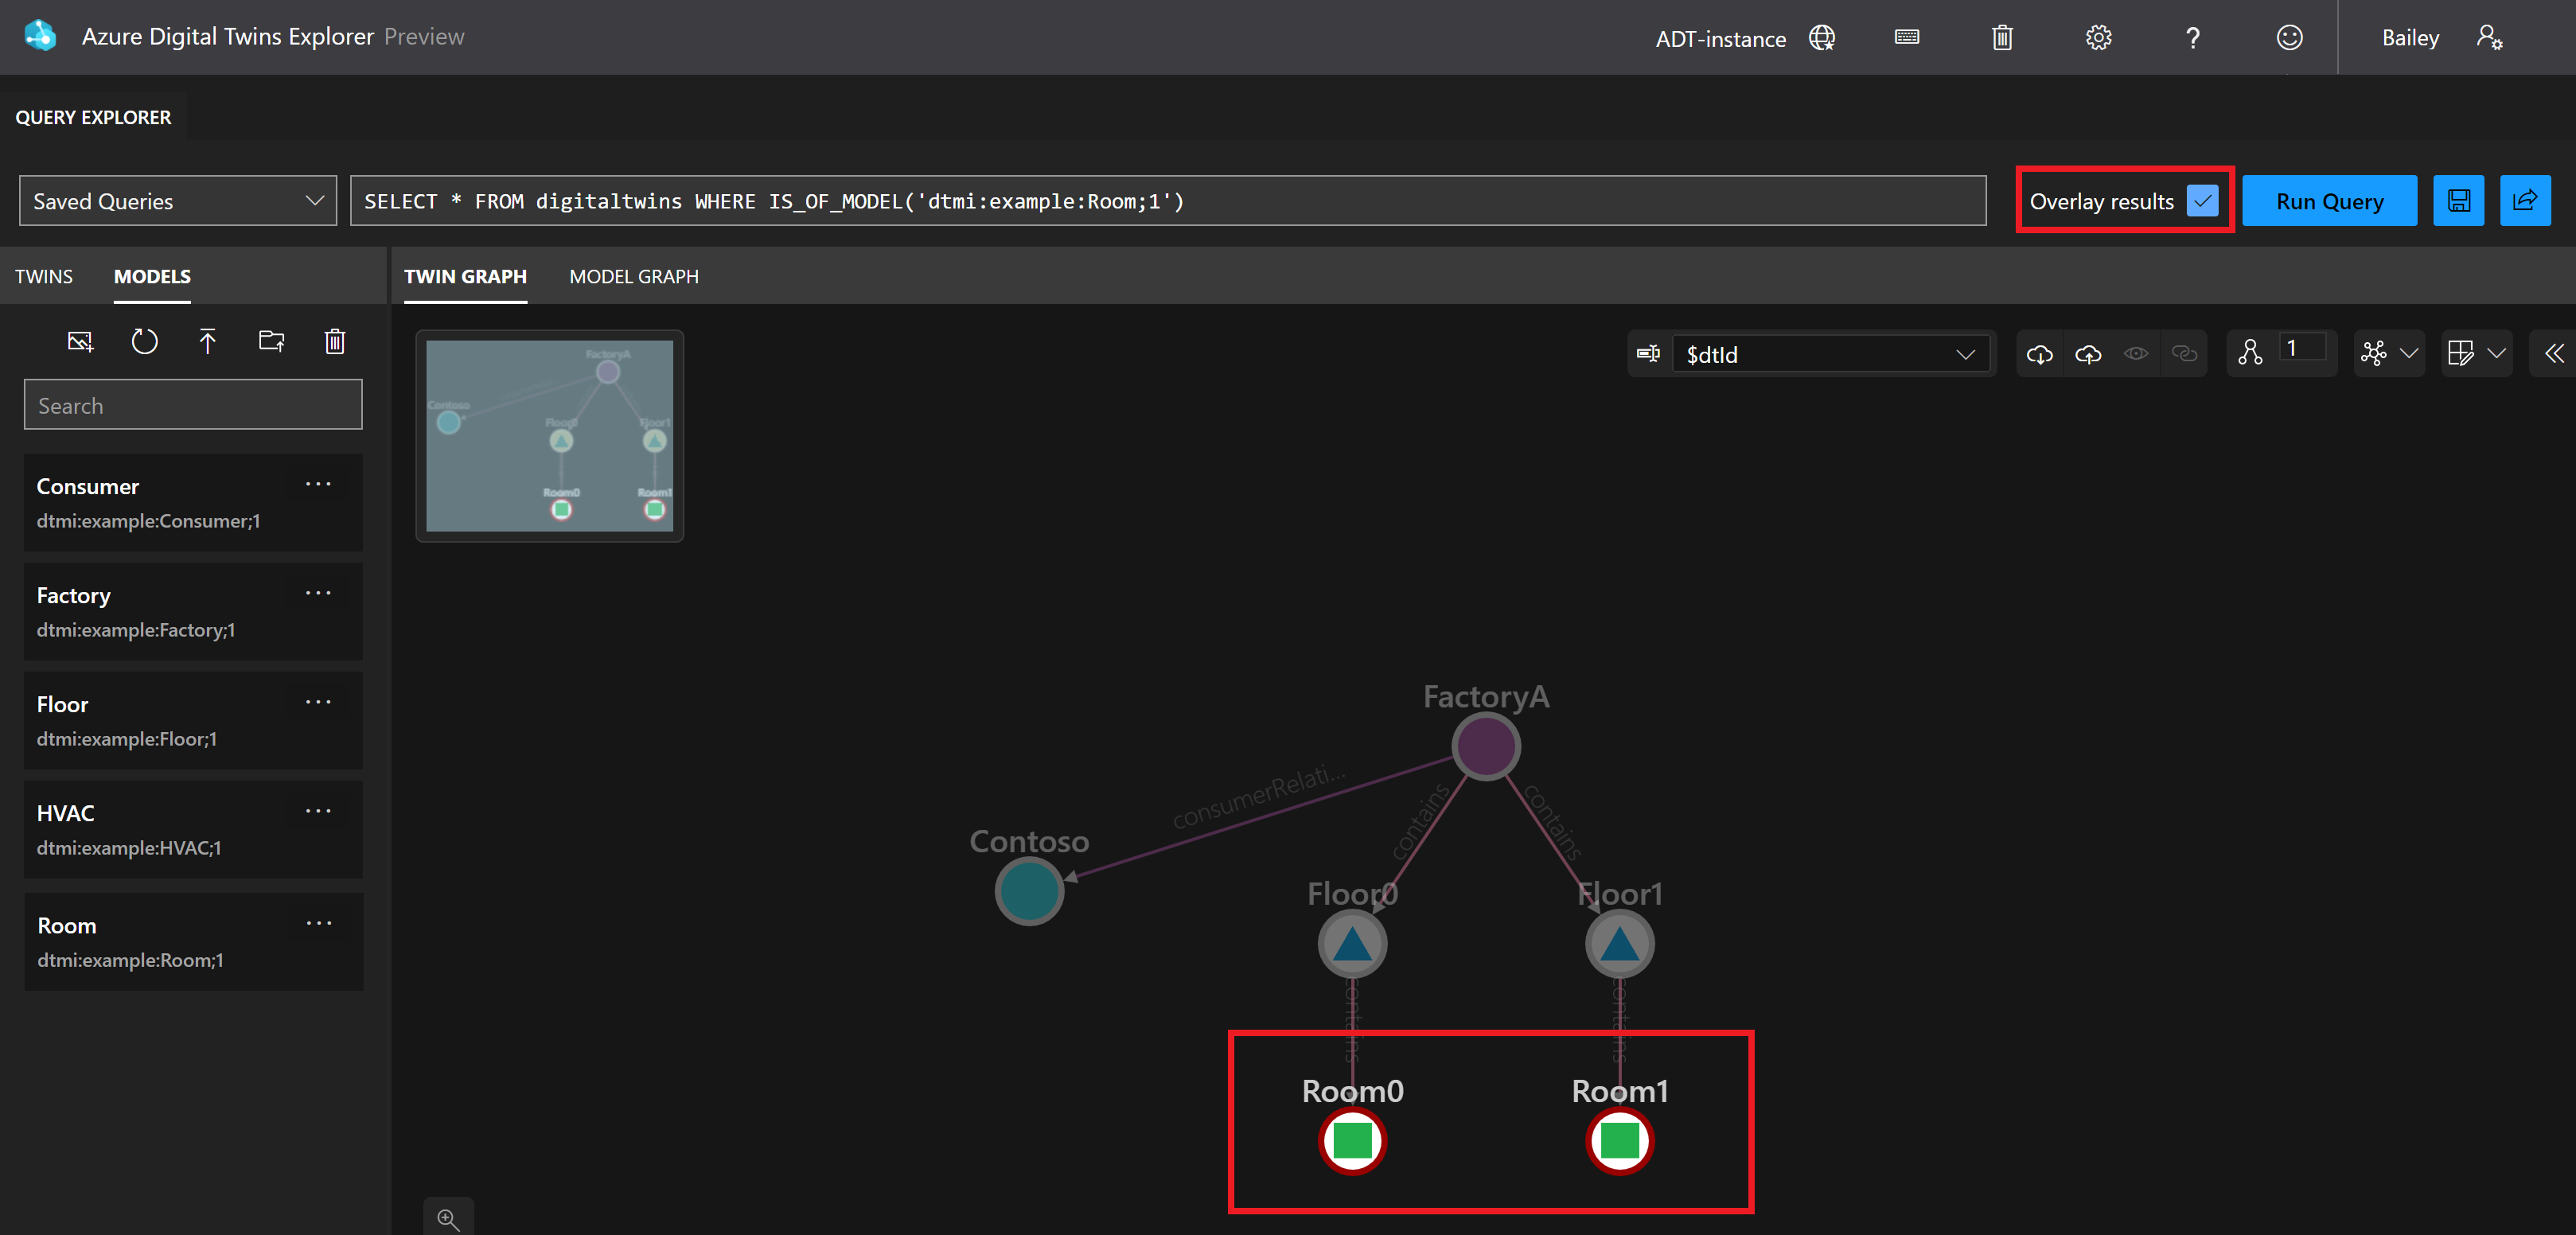Refresh the models list
2576x1235 pixels.
pyautogui.click(x=144, y=342)
